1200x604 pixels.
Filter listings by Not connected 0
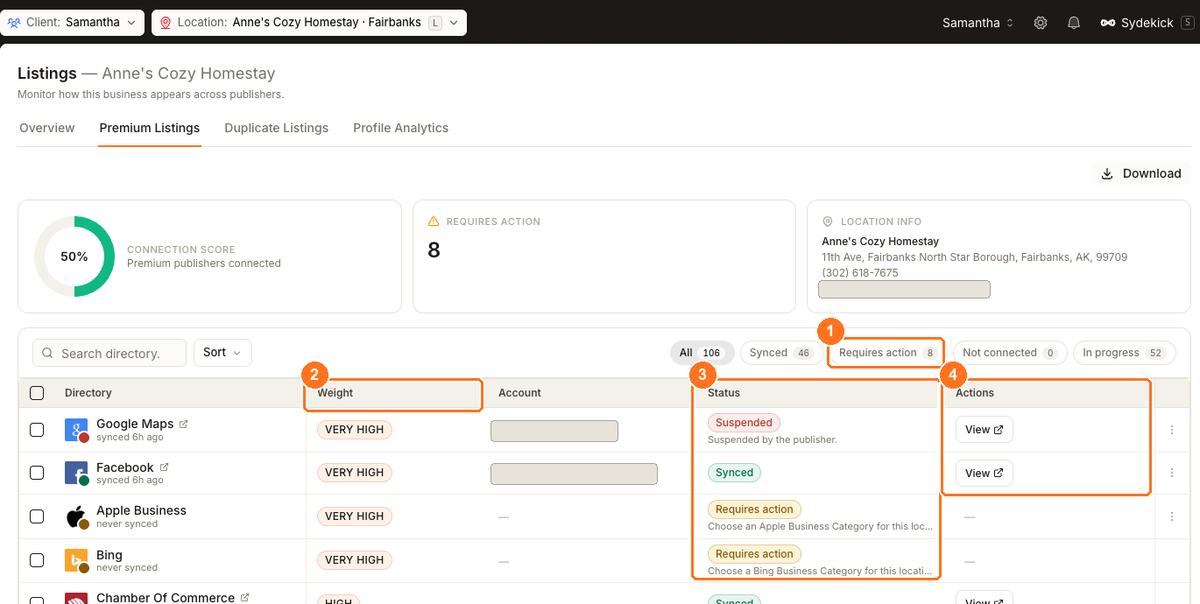(1008, 352)
